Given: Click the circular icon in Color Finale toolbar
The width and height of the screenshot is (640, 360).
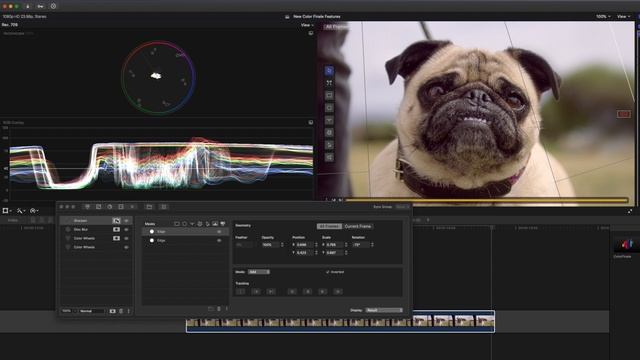Looking at the screenshot, I should pos(109,207).
